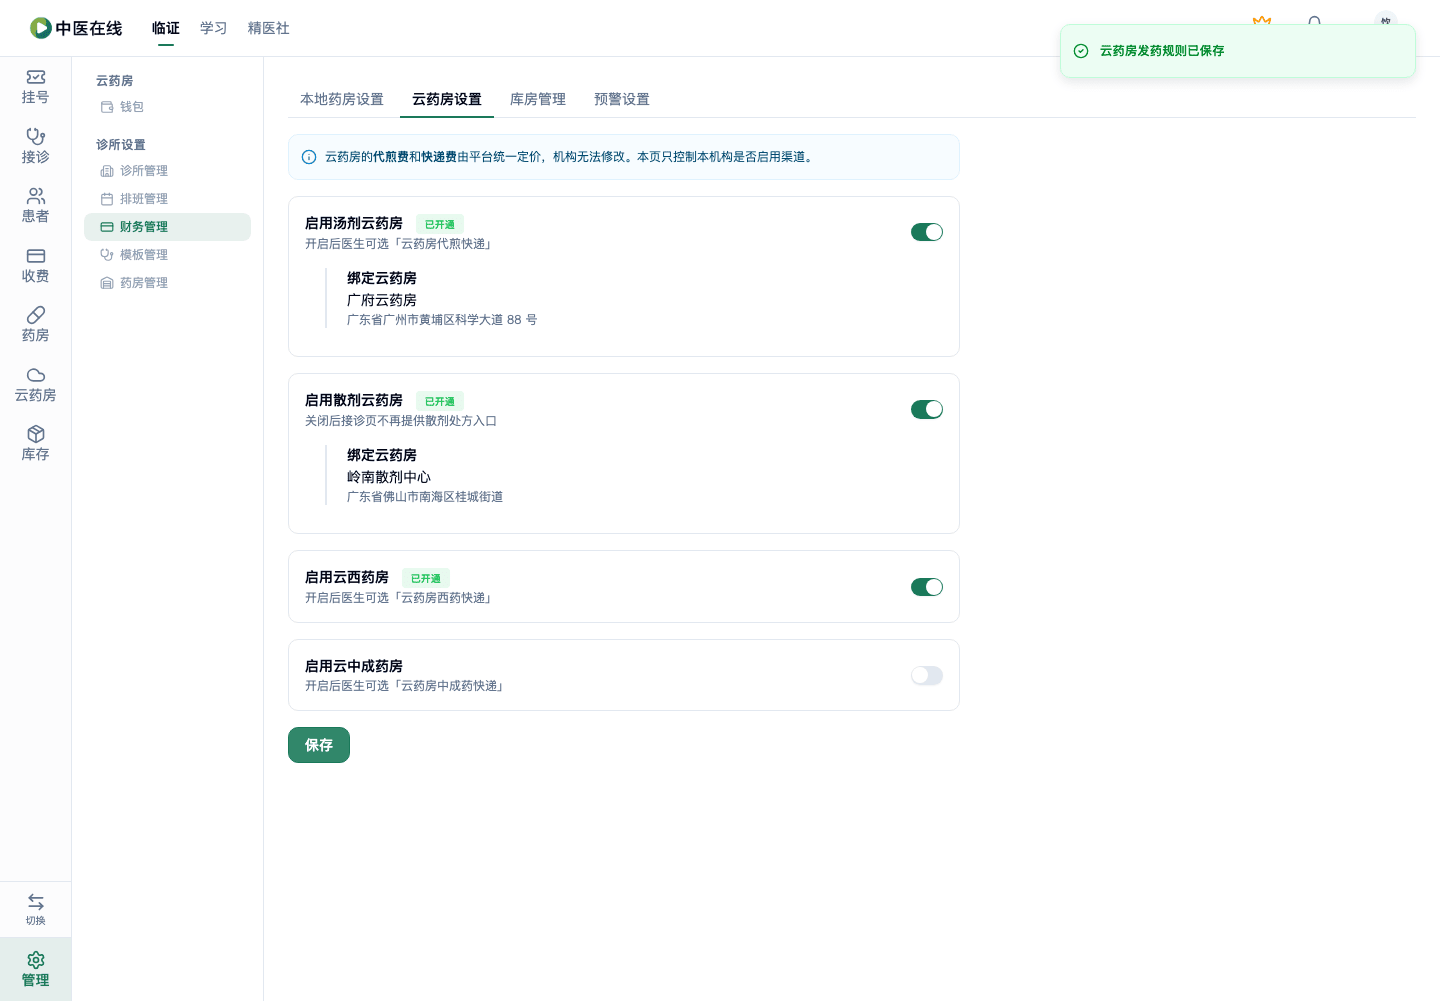The width and height of the screenshot is (1440, 1001).
Task: Switch to the 本地药房设置 tab
Action: (x=342, y=99)
